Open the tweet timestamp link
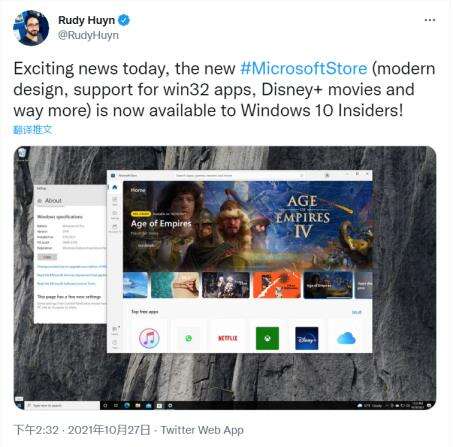Screen dimensions: 453x447 point(82,430)
